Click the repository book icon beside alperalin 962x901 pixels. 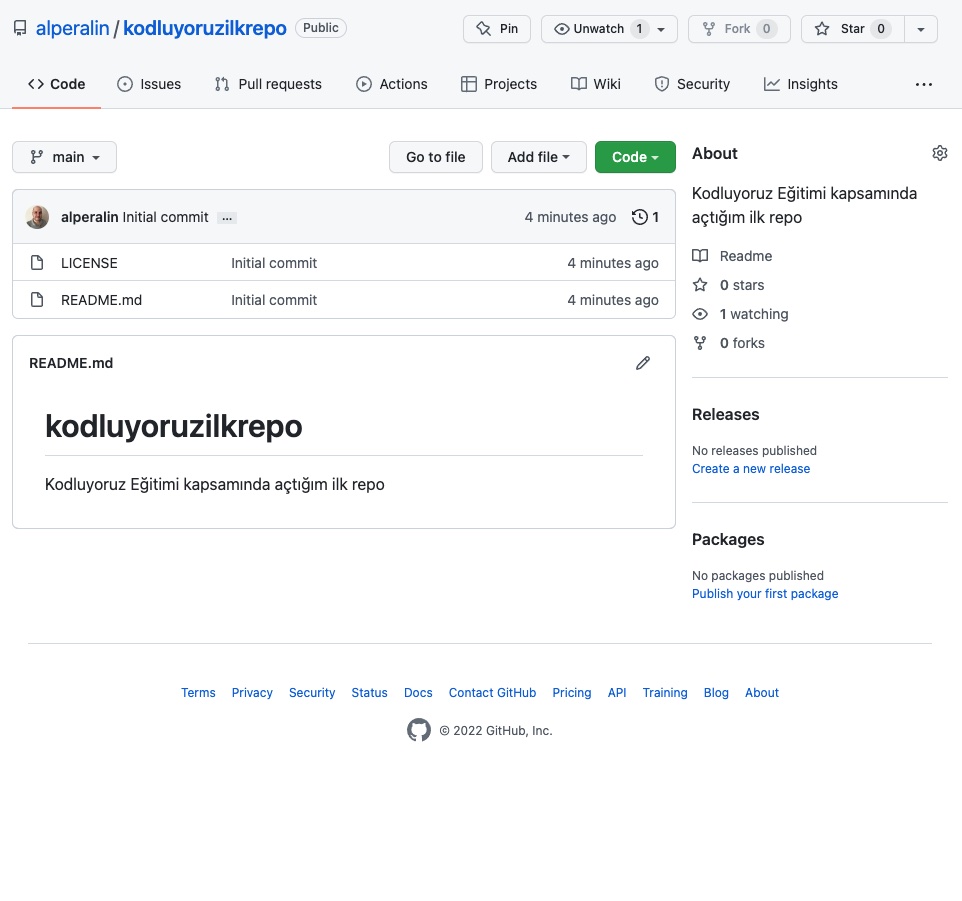(20, 28)
